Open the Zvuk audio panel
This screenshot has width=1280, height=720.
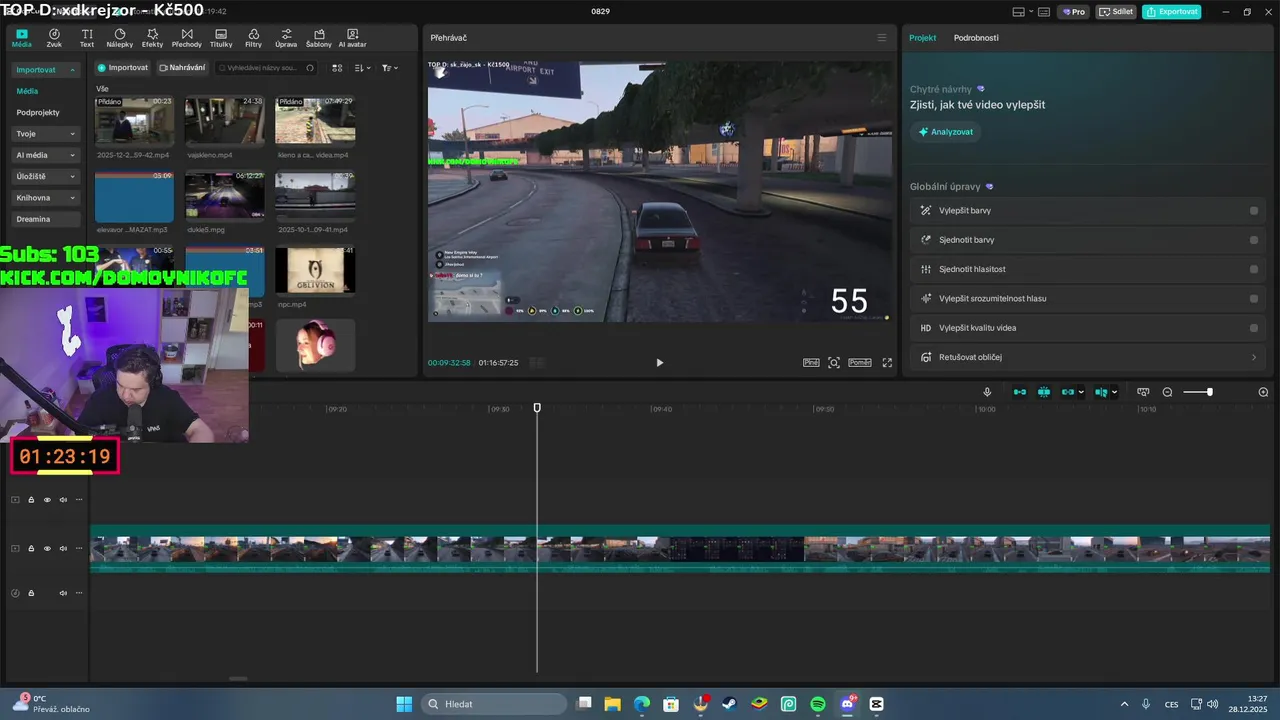tap(54, 38)
